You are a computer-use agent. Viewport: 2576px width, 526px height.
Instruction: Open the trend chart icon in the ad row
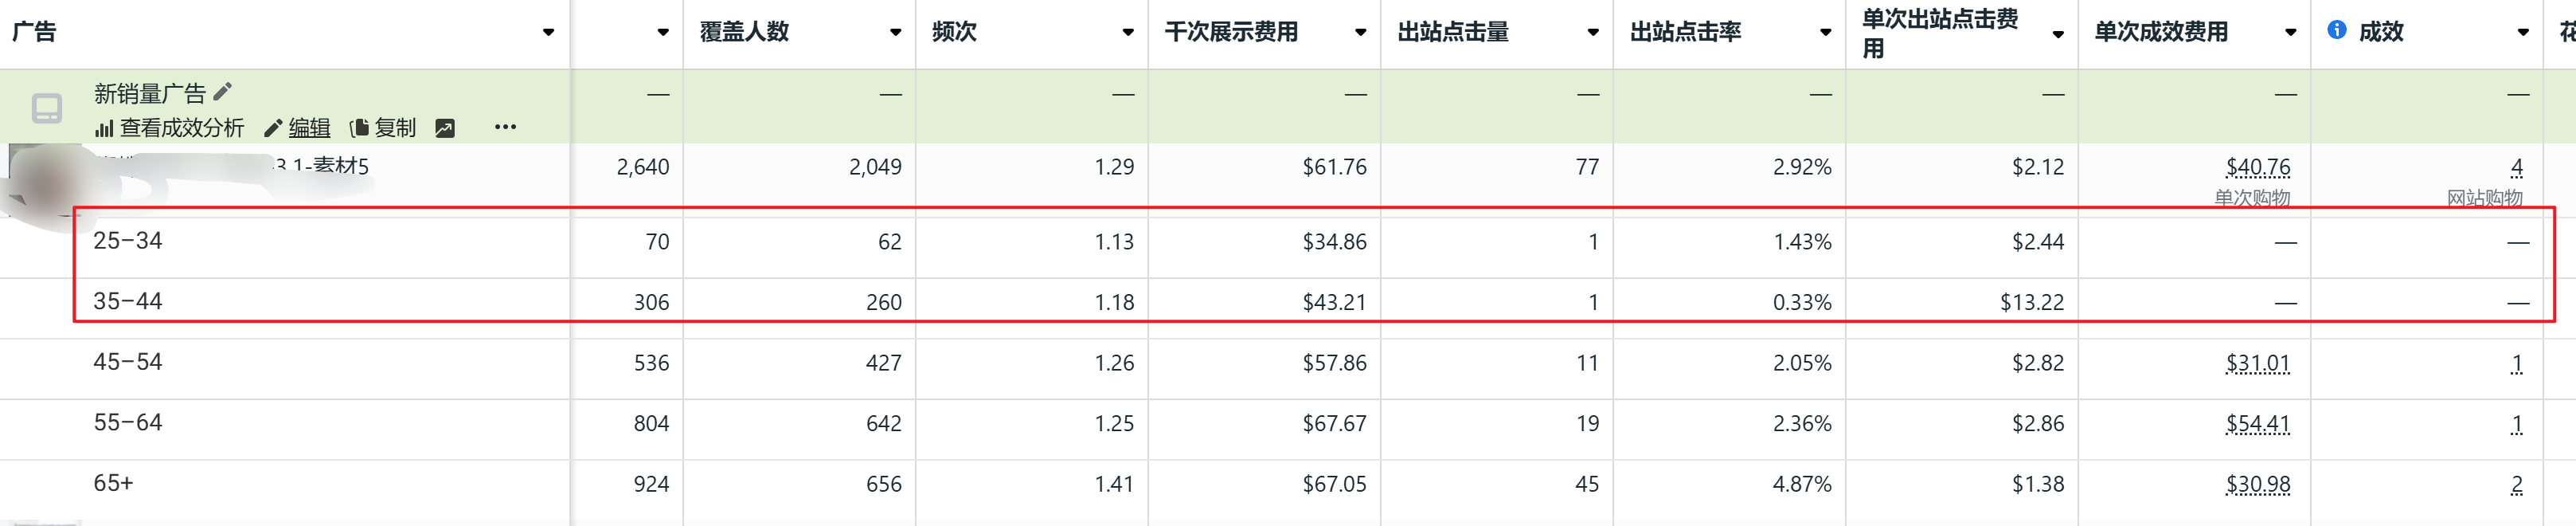click(x=445, y=128)
